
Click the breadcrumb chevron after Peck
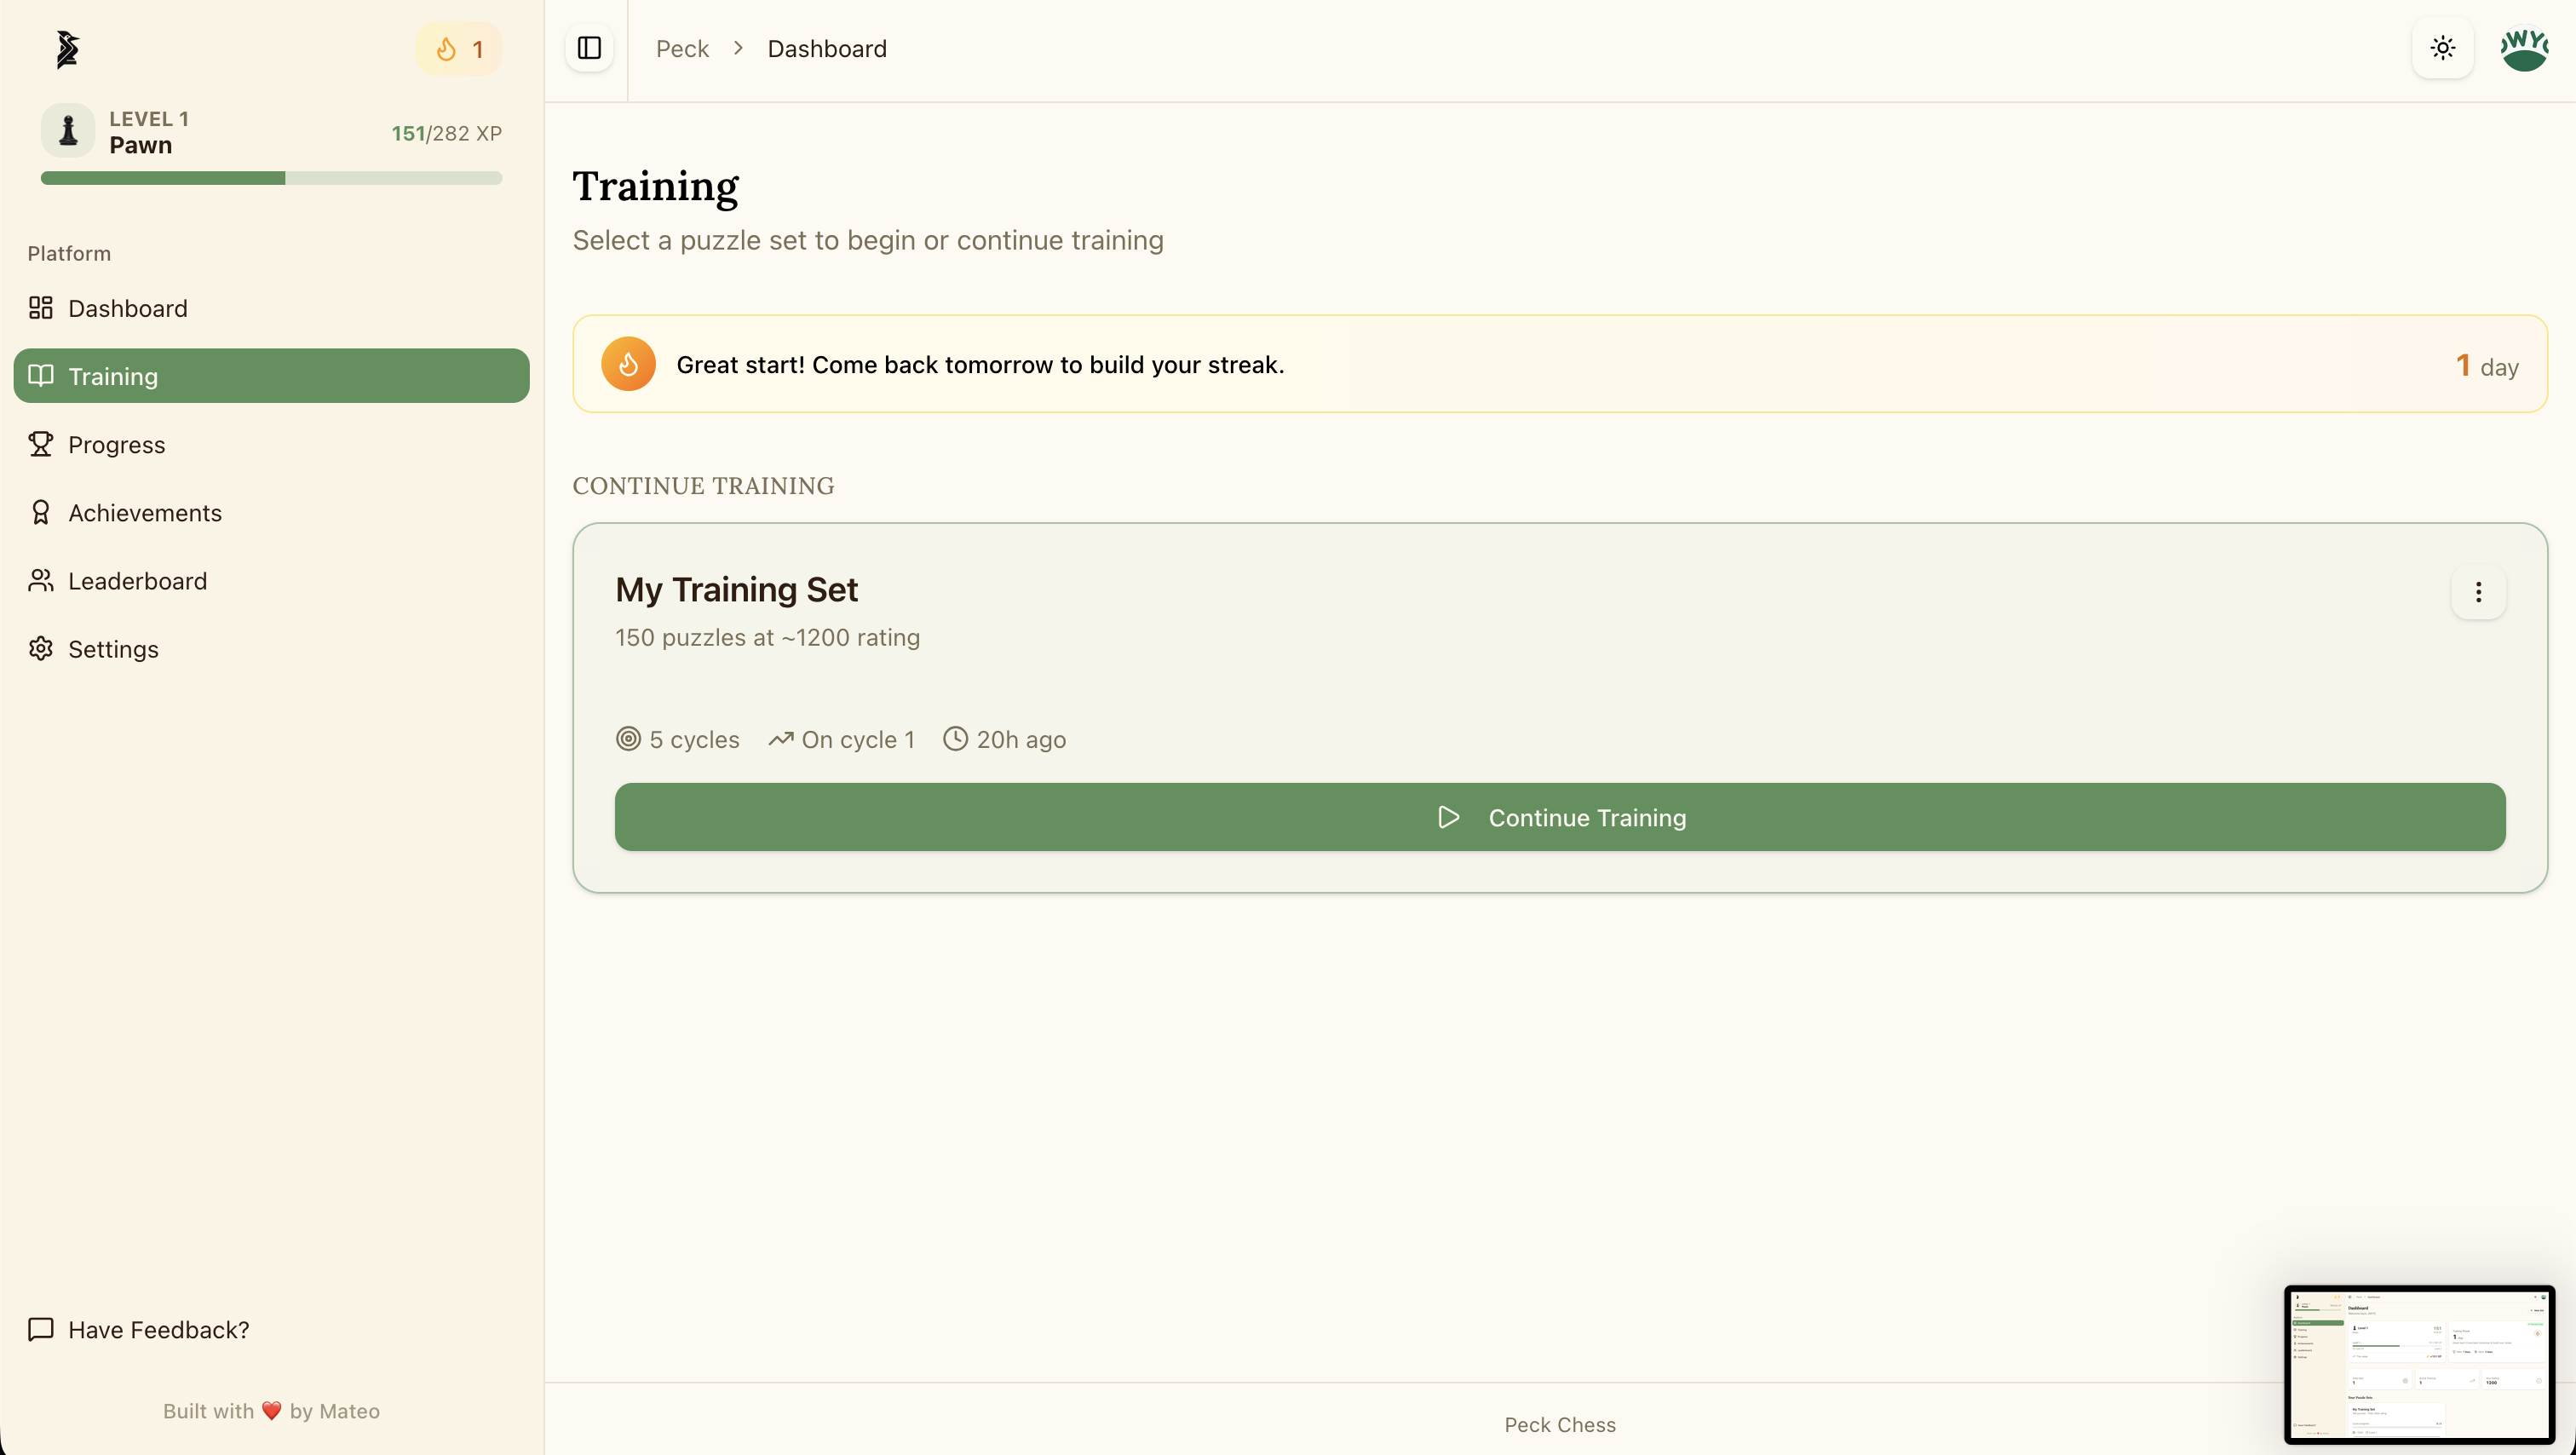(x=738, y=48)
